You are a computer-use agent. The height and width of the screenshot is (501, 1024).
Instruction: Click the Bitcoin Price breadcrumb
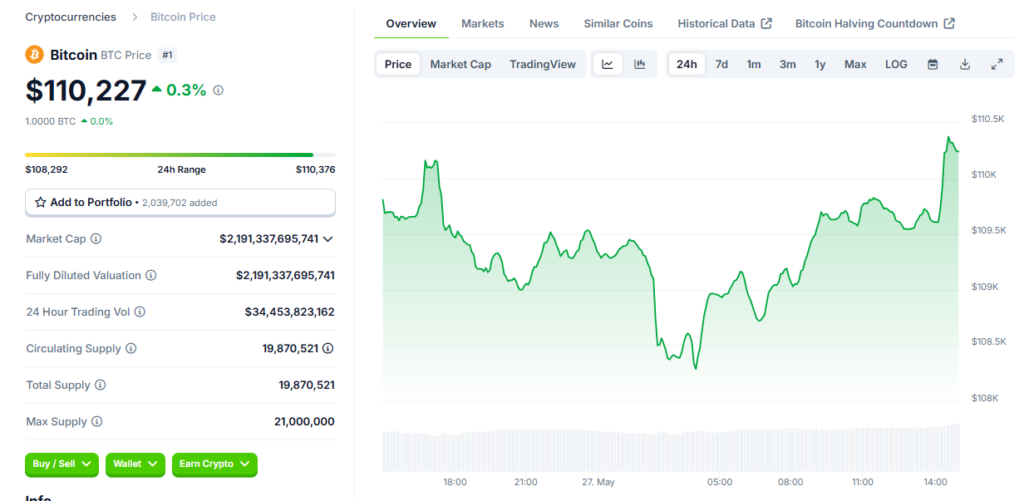[183, 17]
